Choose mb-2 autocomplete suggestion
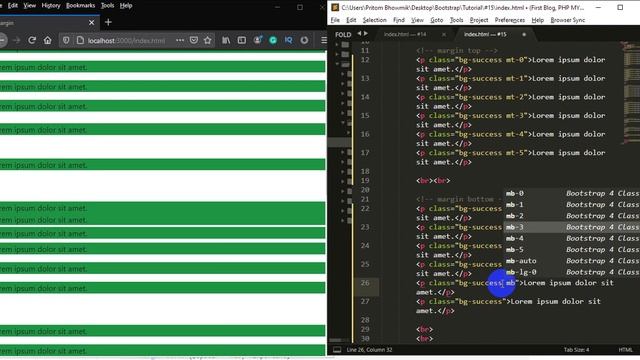Image resolution: width=640 pixels, height=360 pixels. [571, 216]
